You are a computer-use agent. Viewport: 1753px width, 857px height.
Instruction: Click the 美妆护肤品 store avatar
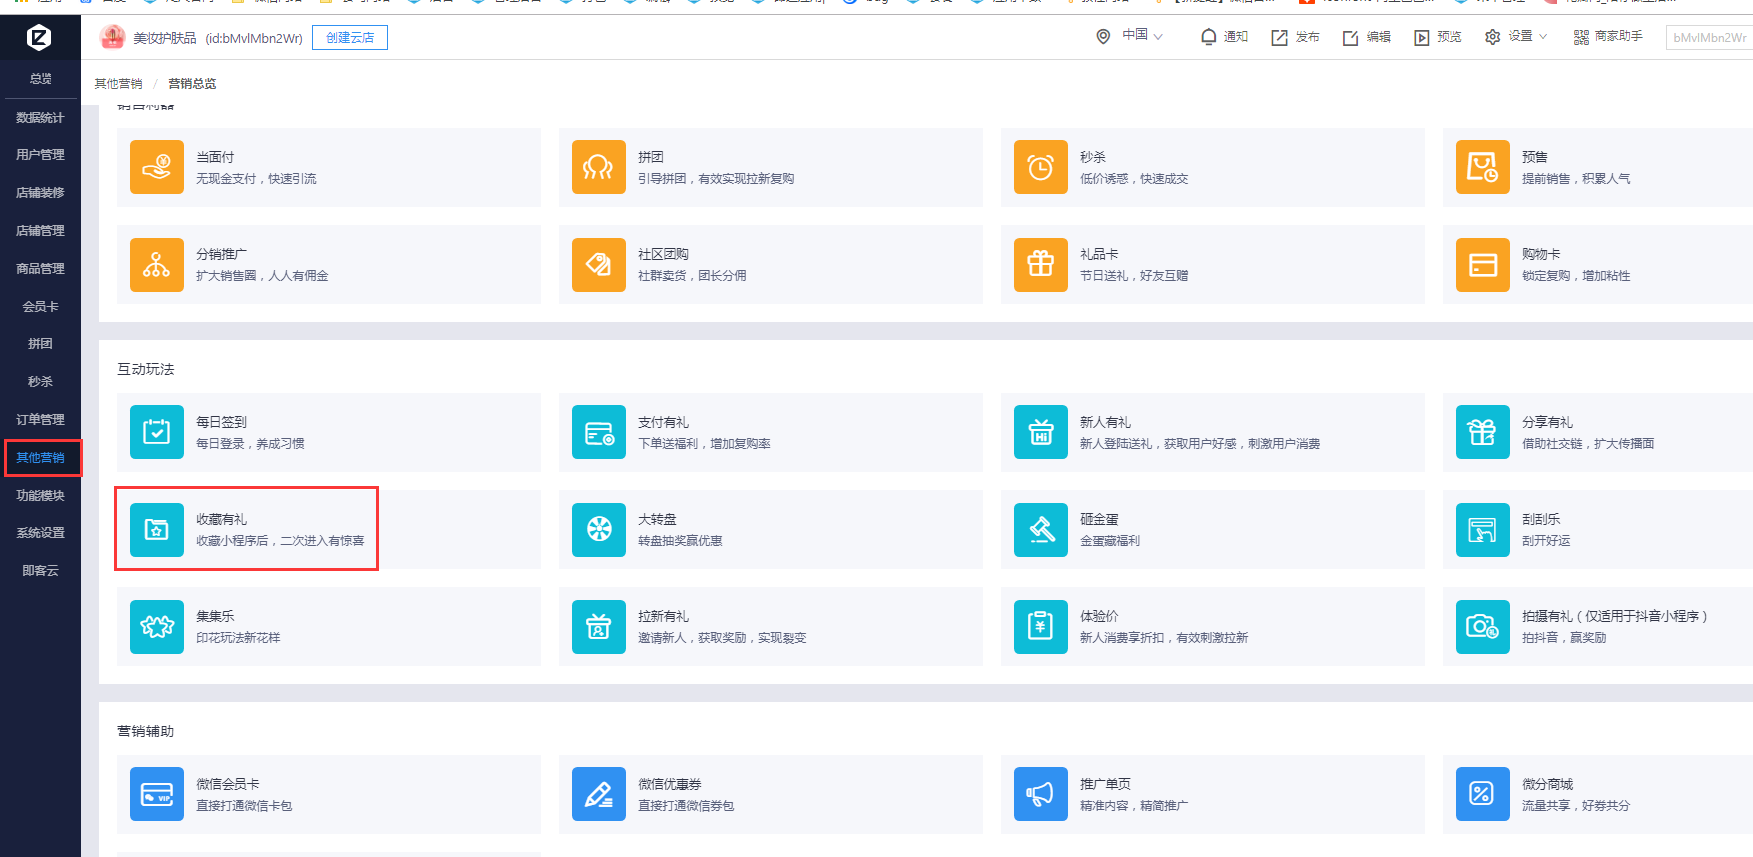(x=112, y=37)
